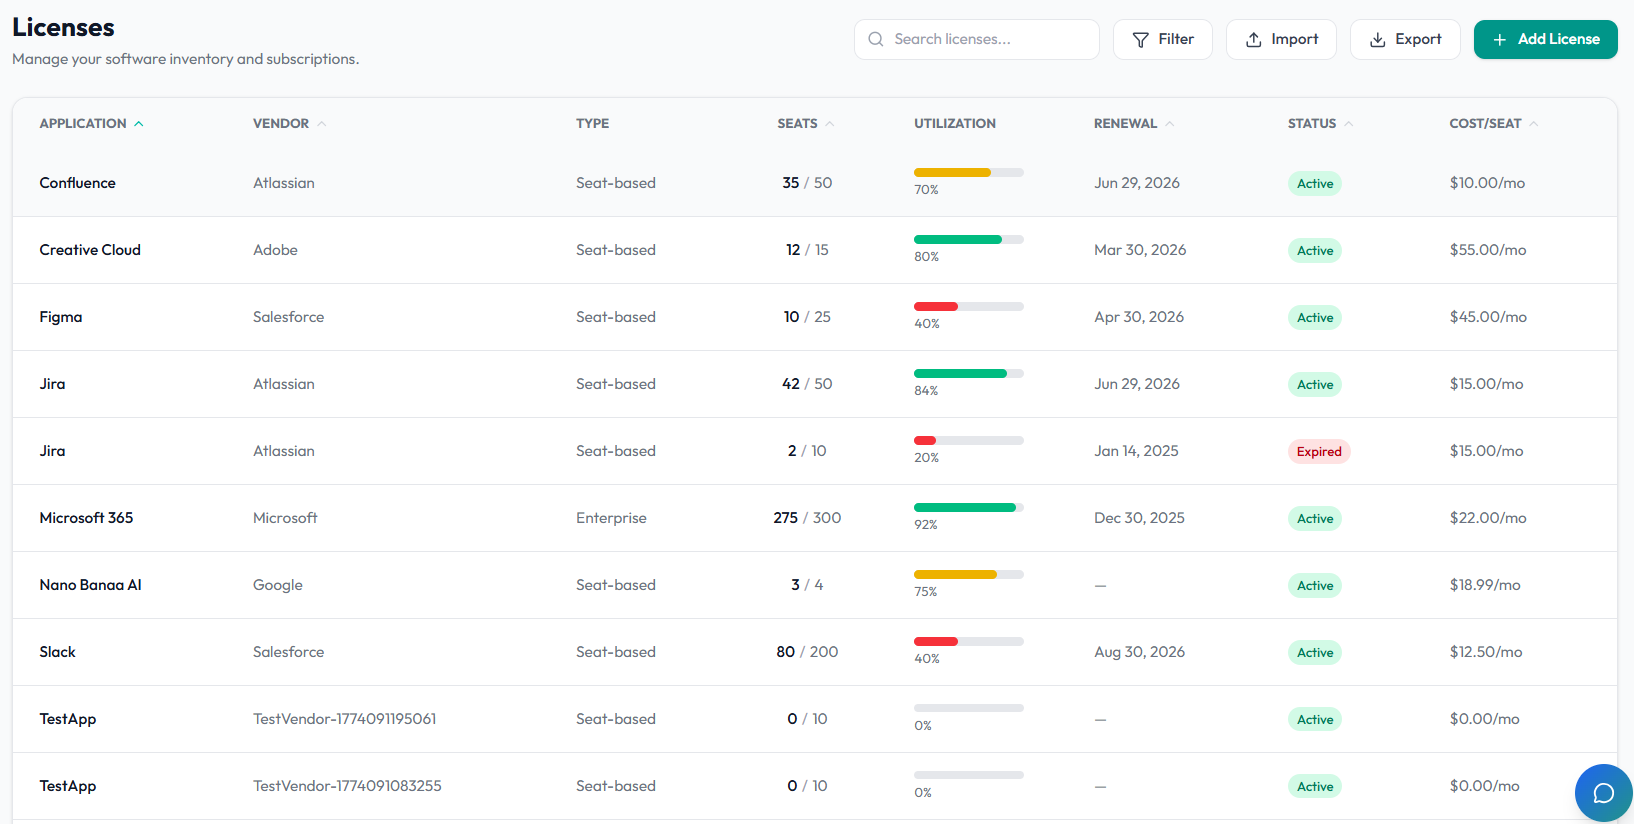Screen dimensions: 1634x824
Task: Sort by the Application column header
Action: point(91,123)
